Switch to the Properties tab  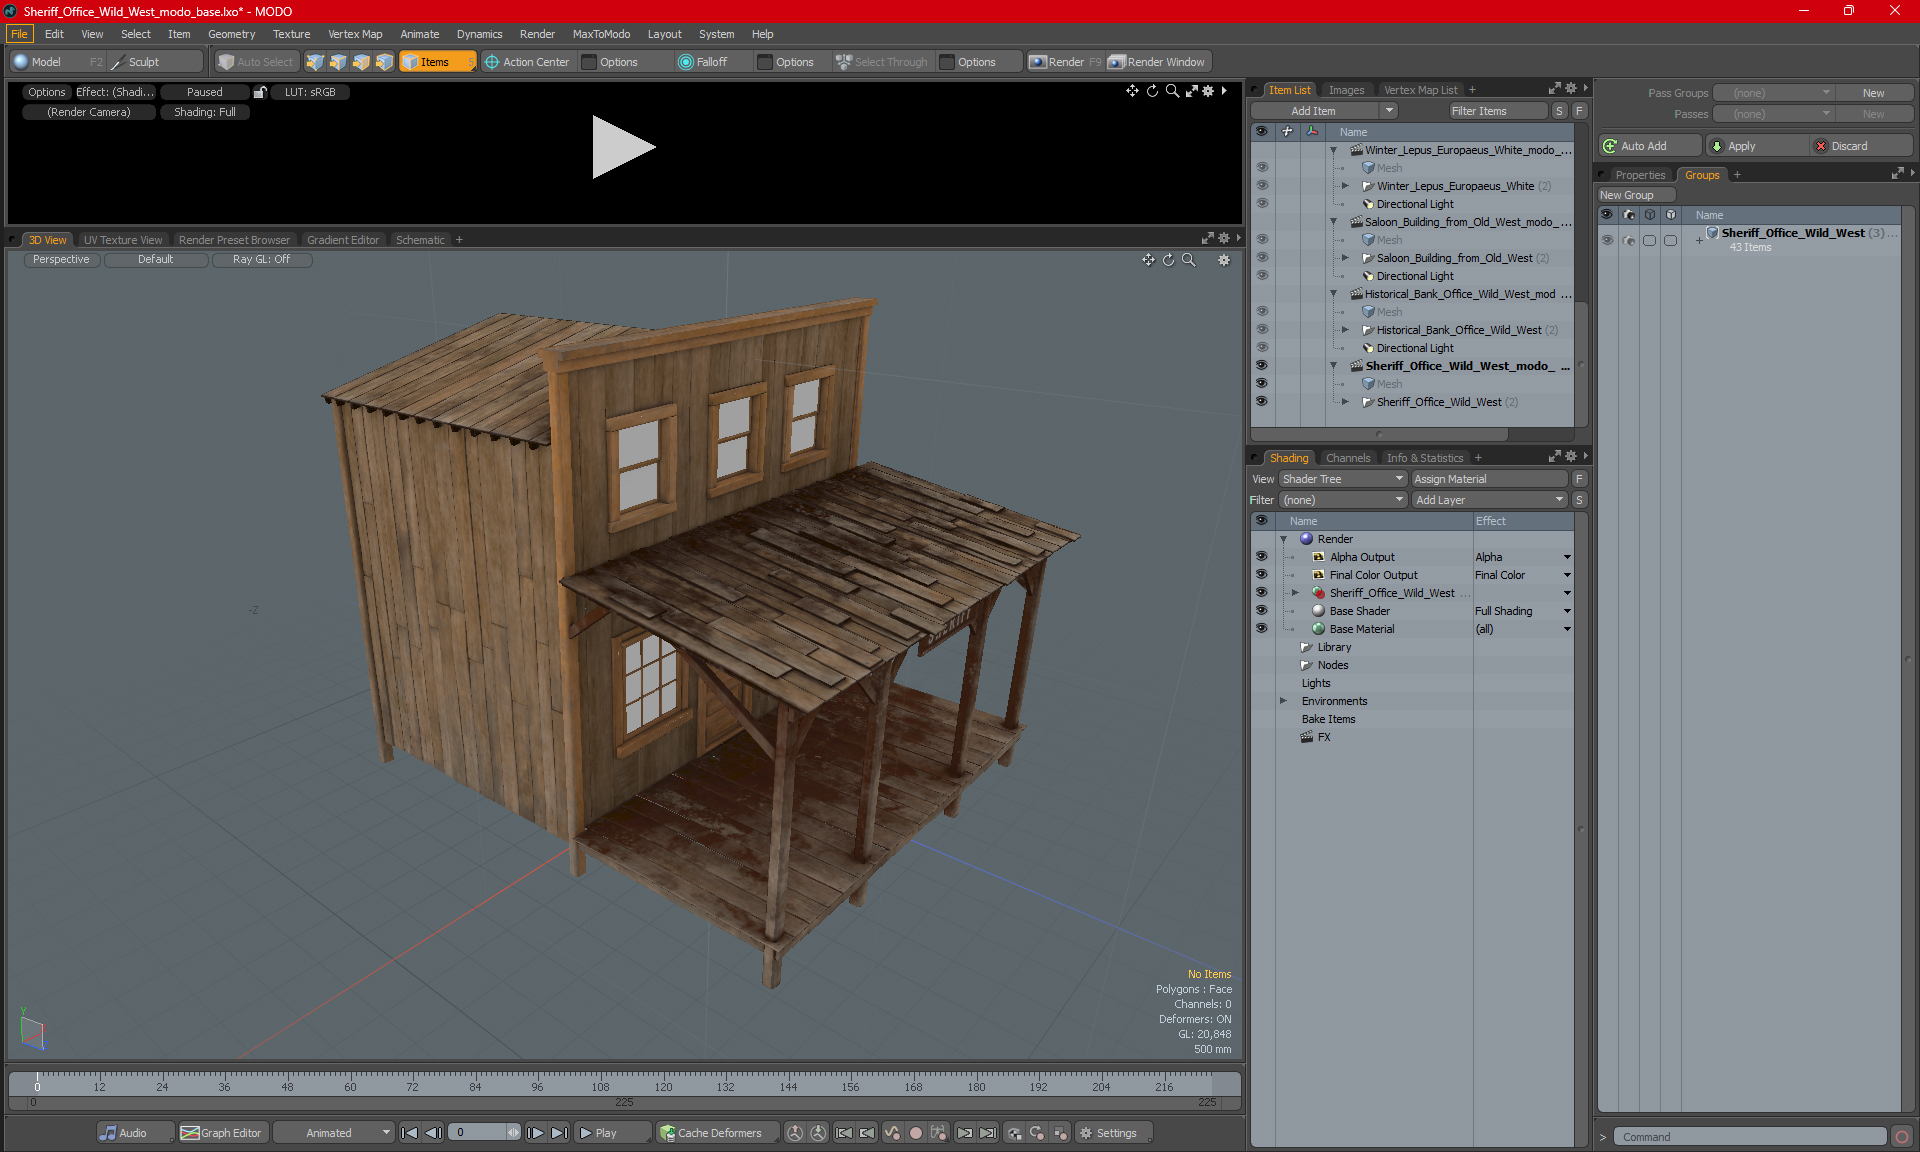click(x=1640, y=175)
